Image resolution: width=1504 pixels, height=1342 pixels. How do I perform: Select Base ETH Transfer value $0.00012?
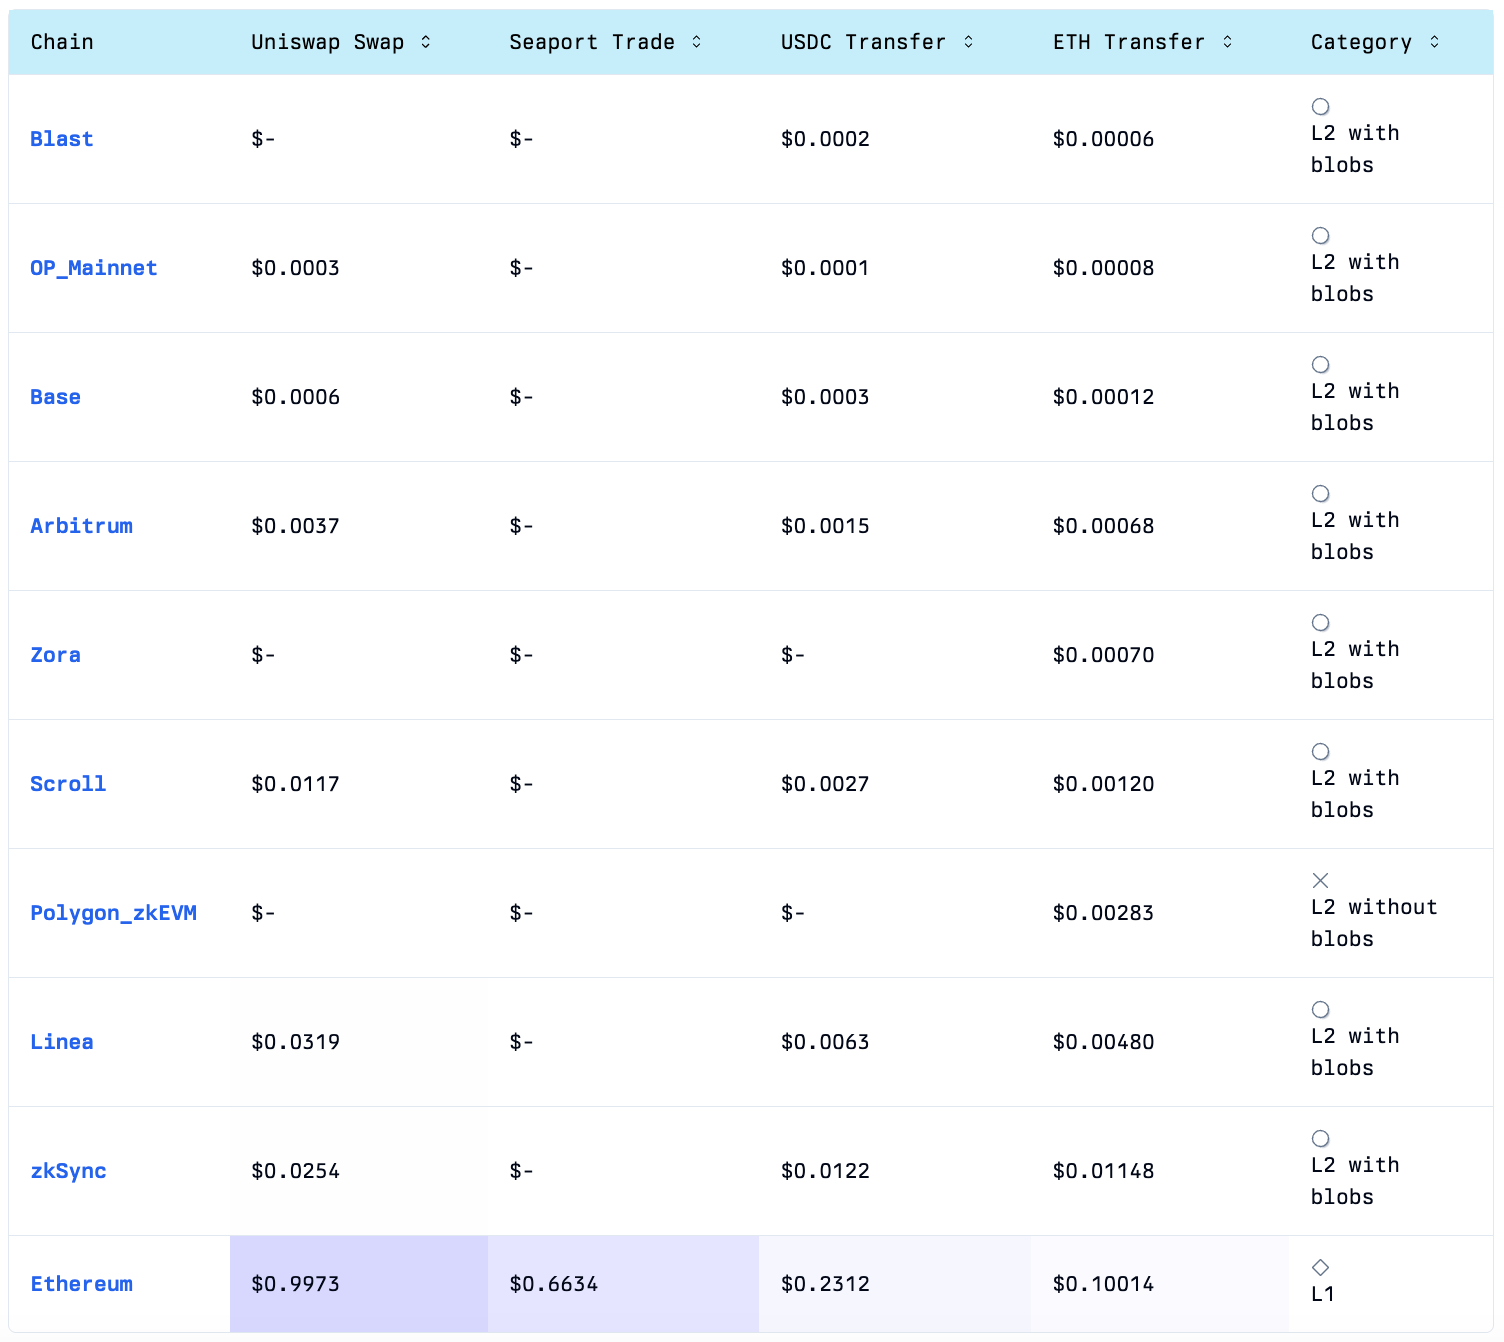tap(1103, 397)
